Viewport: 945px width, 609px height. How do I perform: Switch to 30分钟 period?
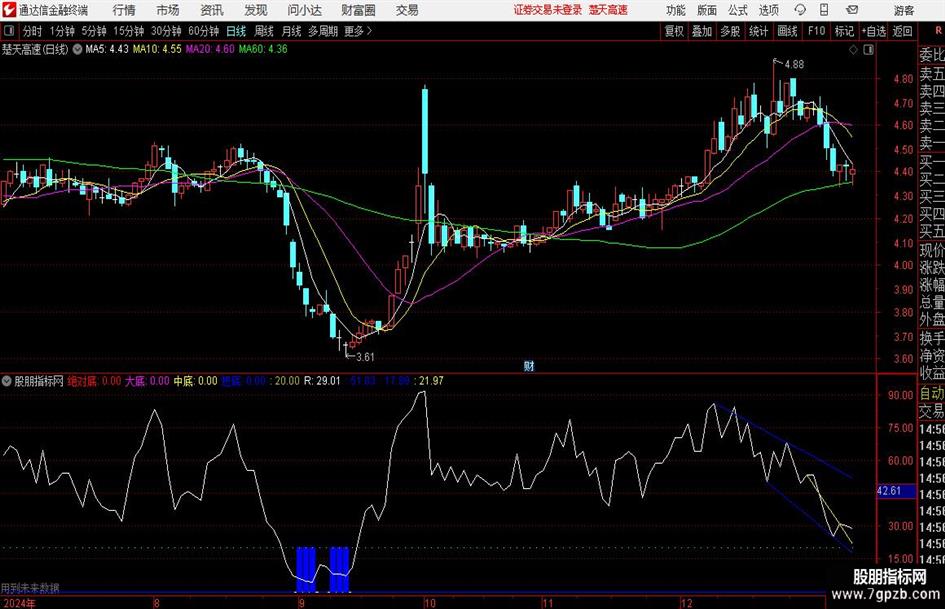(x=166, y=31)
